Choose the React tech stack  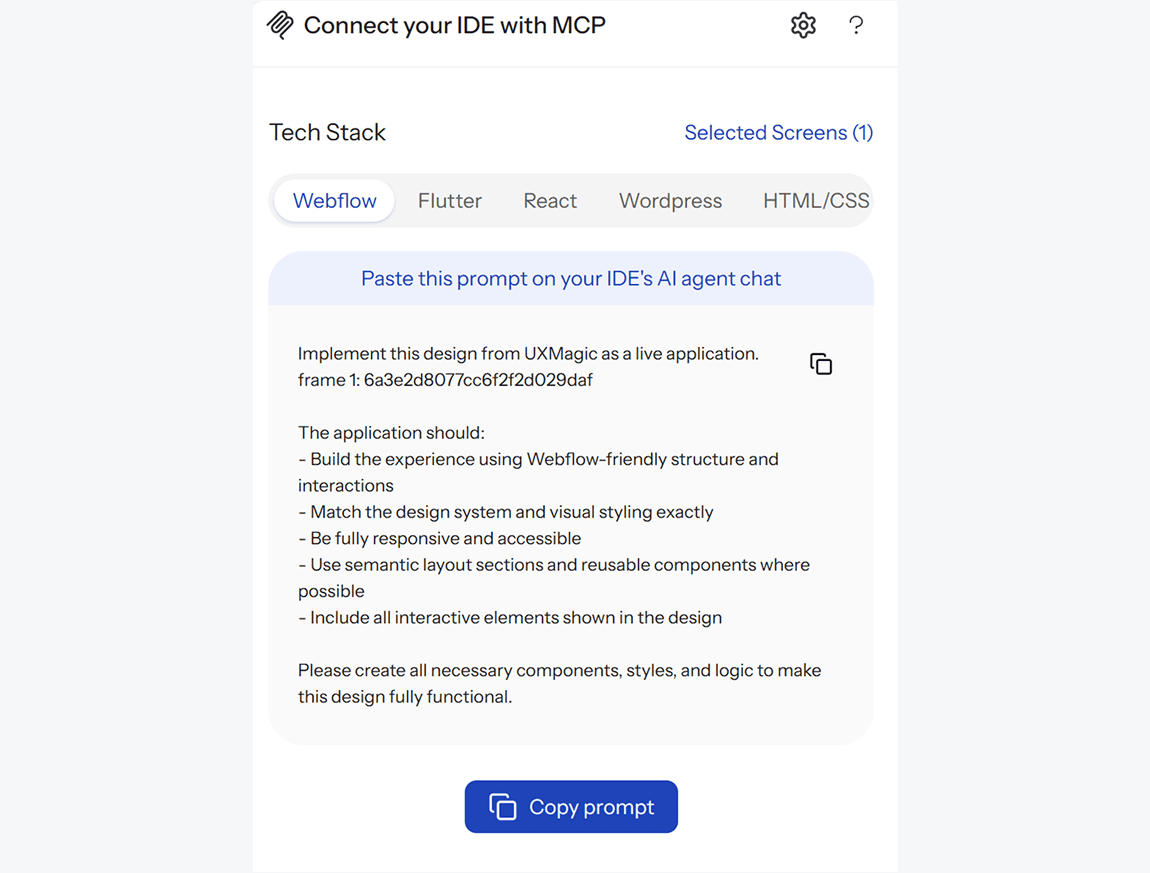[x=550, y=200]
